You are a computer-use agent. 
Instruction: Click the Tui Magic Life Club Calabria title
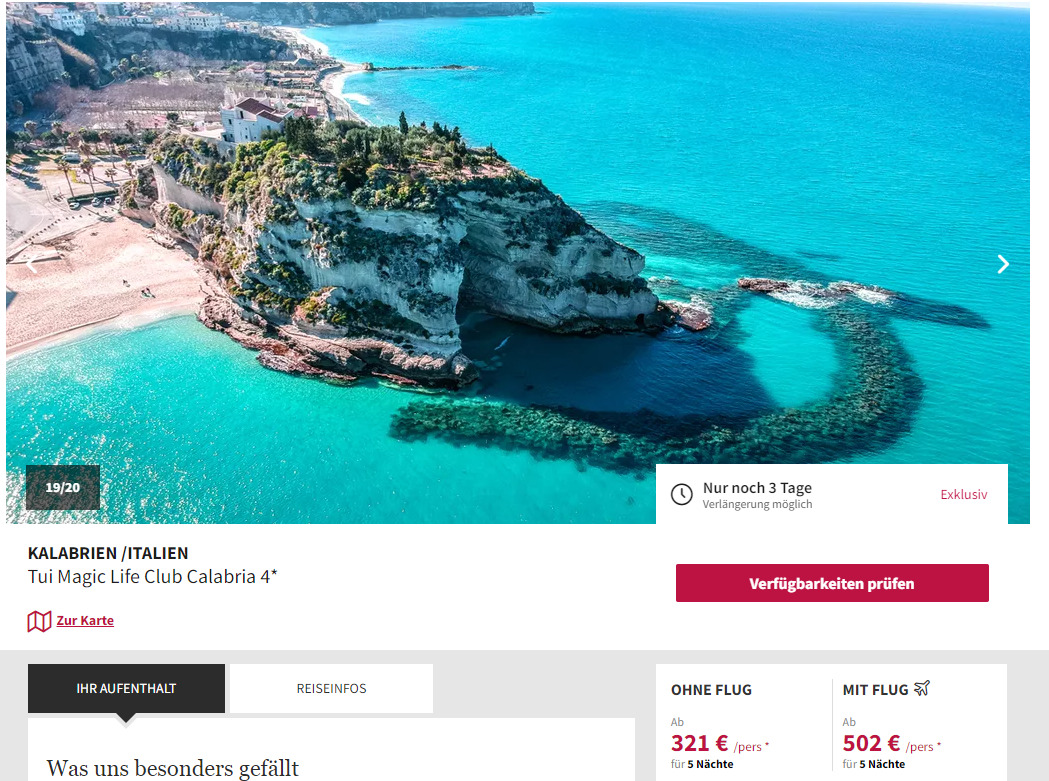[153, 576]
